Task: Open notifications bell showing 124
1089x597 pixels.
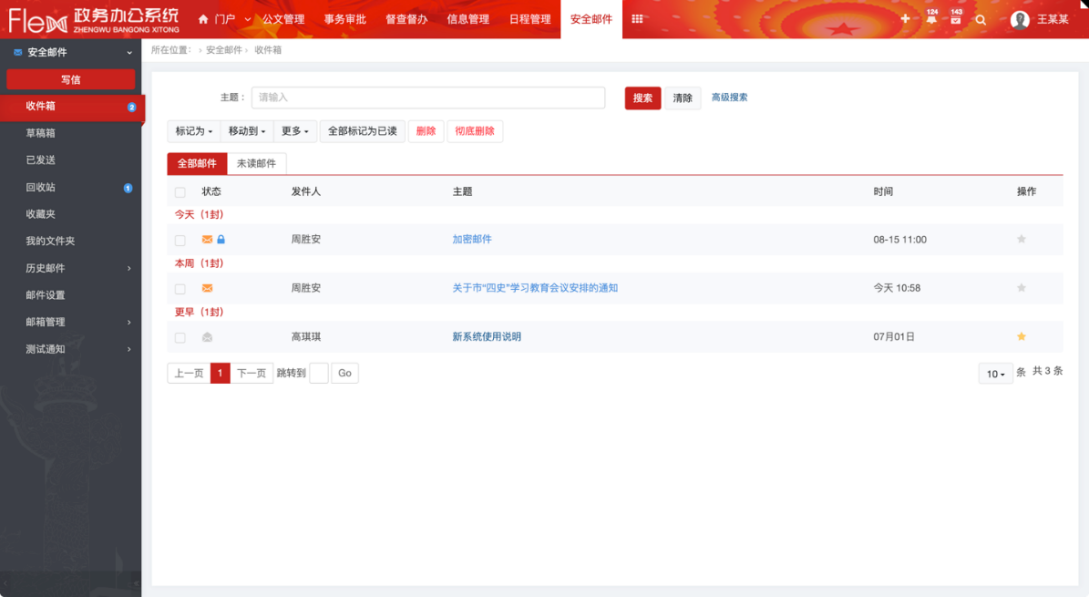Action: 931,19
